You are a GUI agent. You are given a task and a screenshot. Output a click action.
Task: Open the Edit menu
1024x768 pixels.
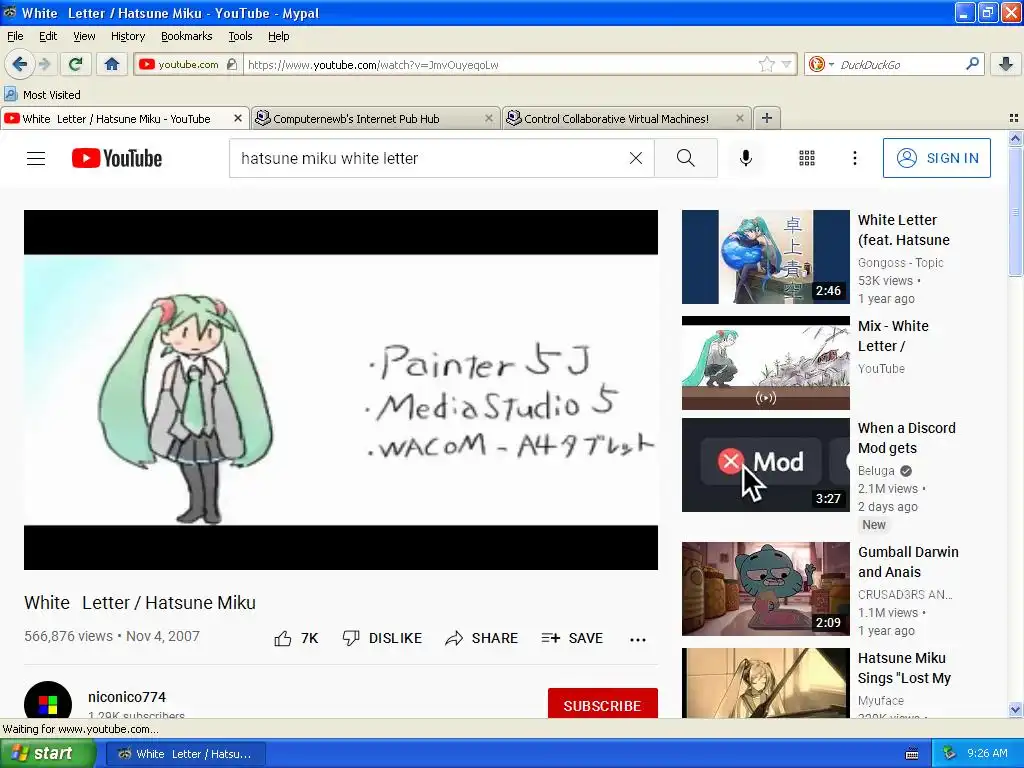click(x=48, y=36)
